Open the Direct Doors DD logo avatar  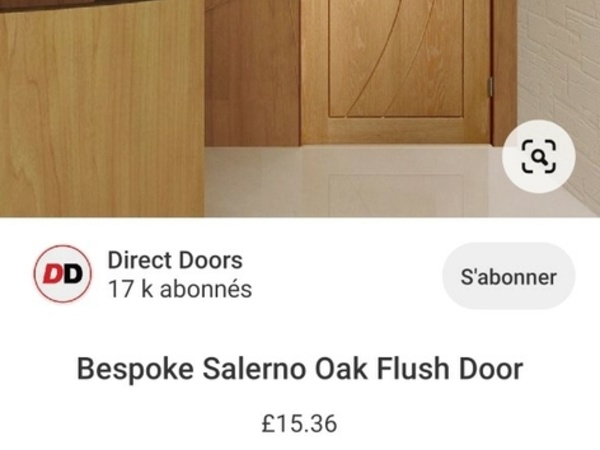pyautogui.click(x=63, y=274)
